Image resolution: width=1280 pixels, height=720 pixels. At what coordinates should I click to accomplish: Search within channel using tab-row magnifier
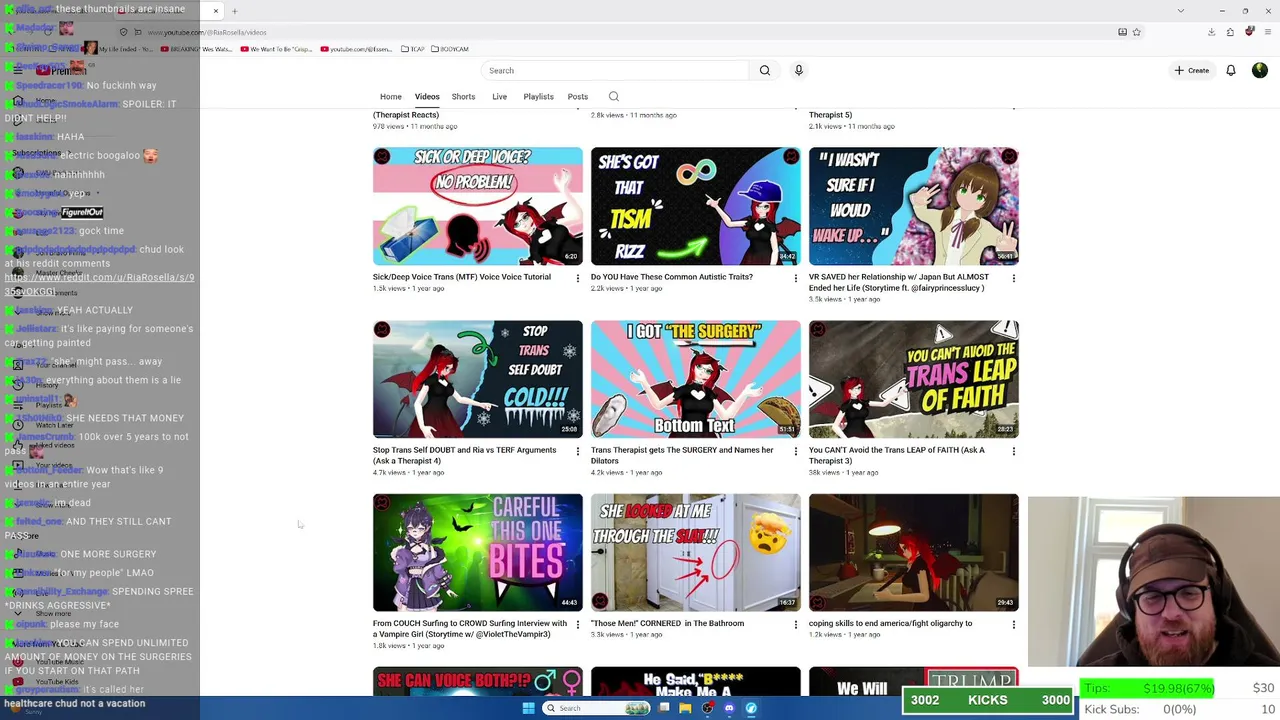(x=614, y=97)
